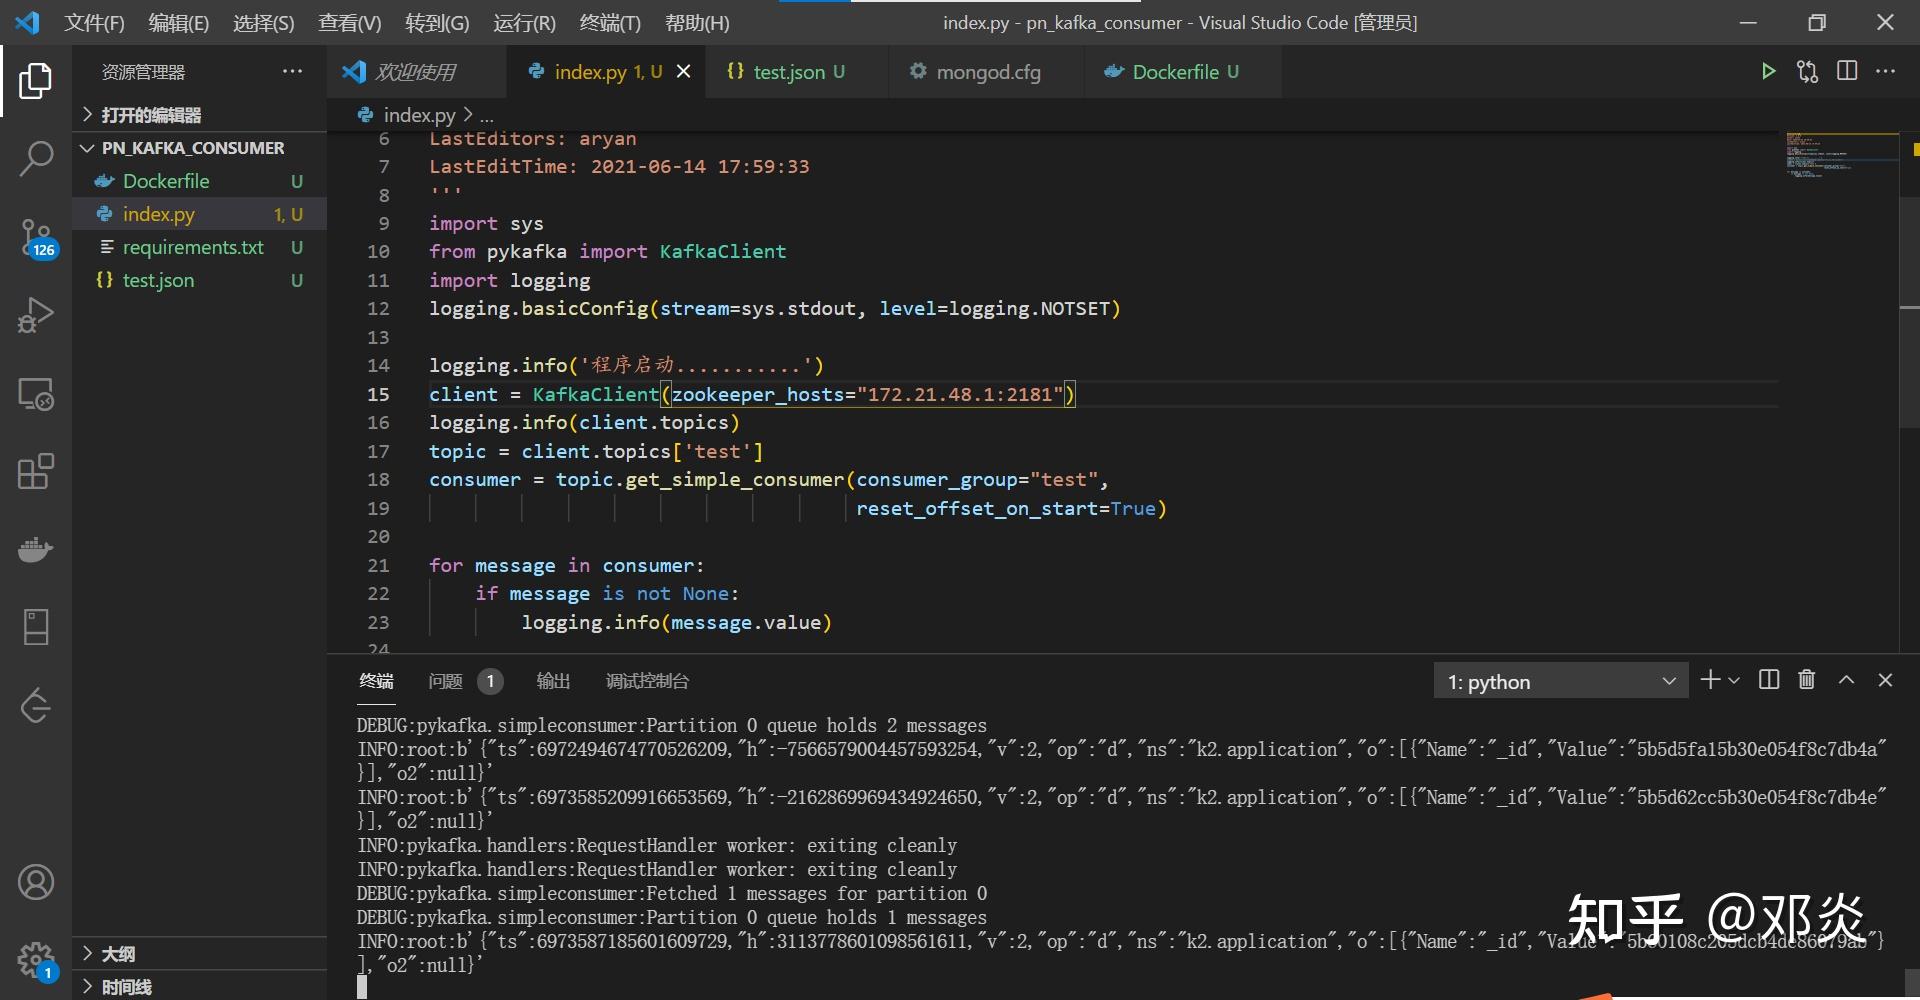Add a new terminal with plus icon

(1711, 680)
